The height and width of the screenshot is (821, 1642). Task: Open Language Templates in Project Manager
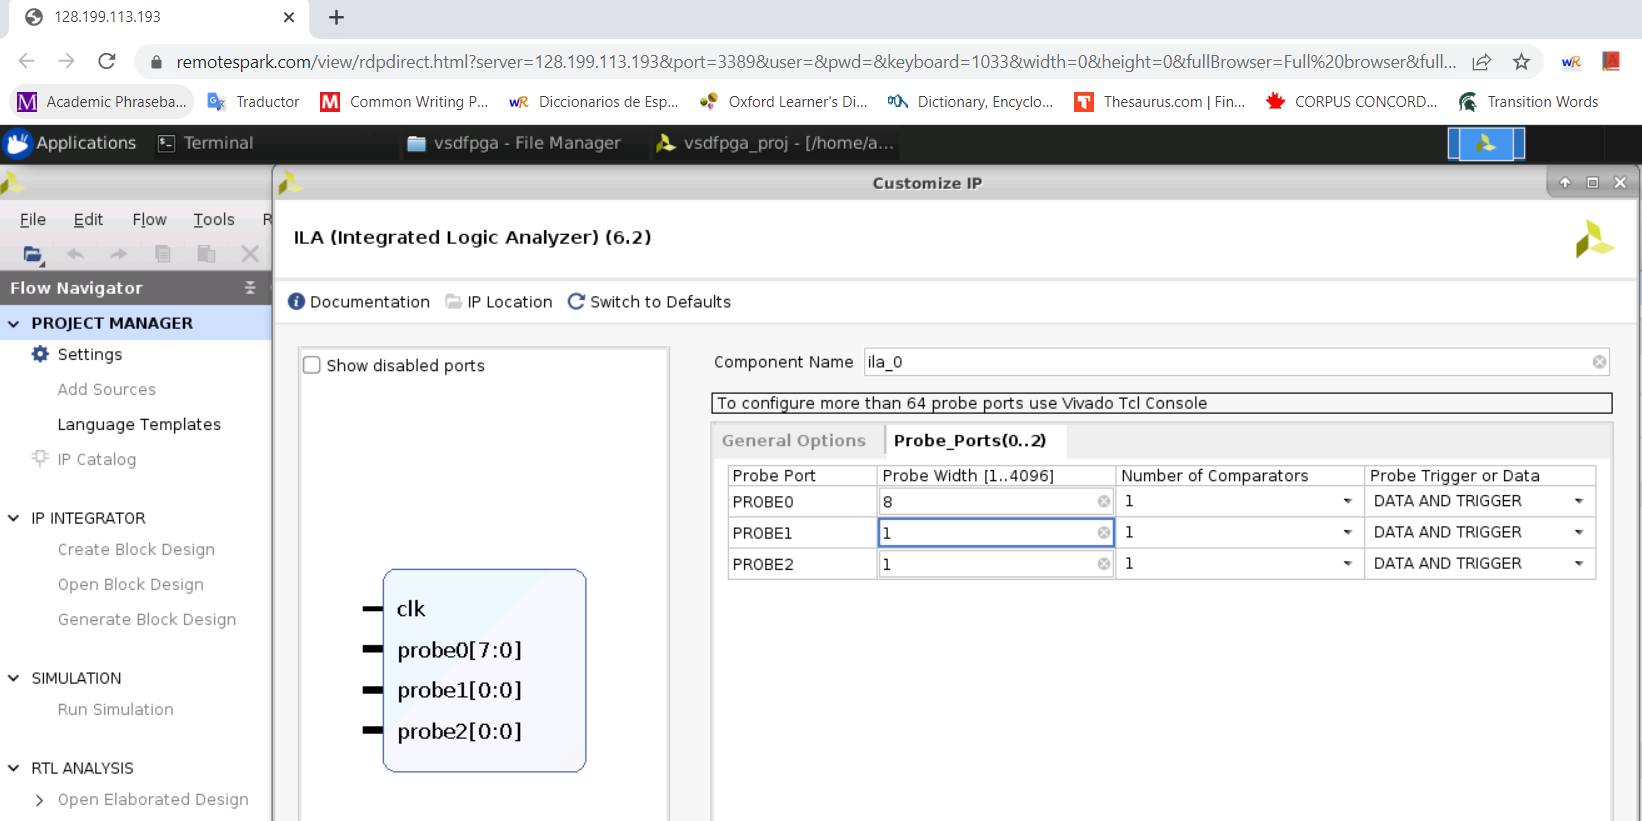pyautogui.click(x=139, y=424)
